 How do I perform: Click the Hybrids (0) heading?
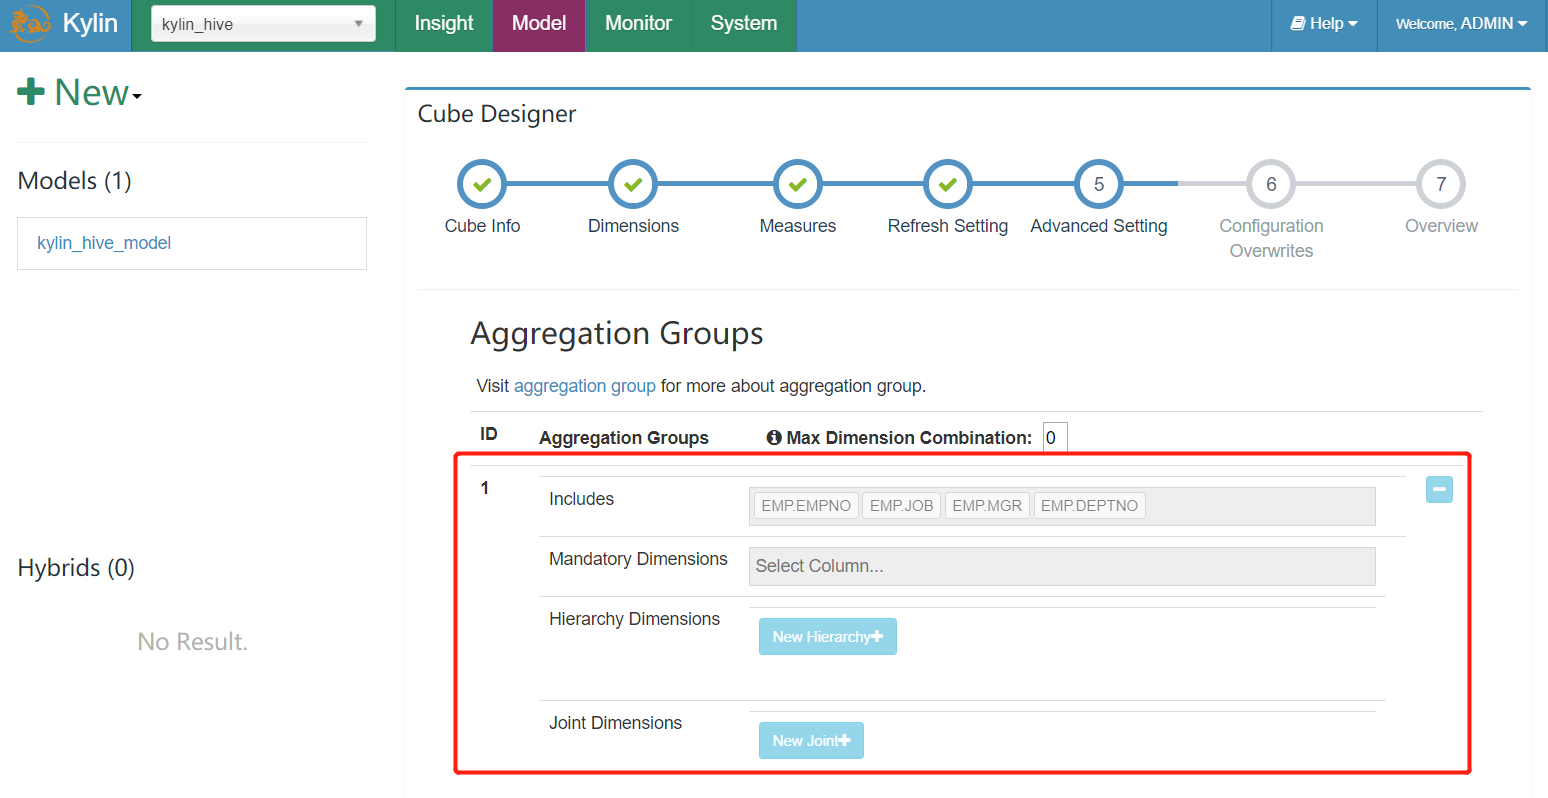pyautogui.click(x=76, y=568)
